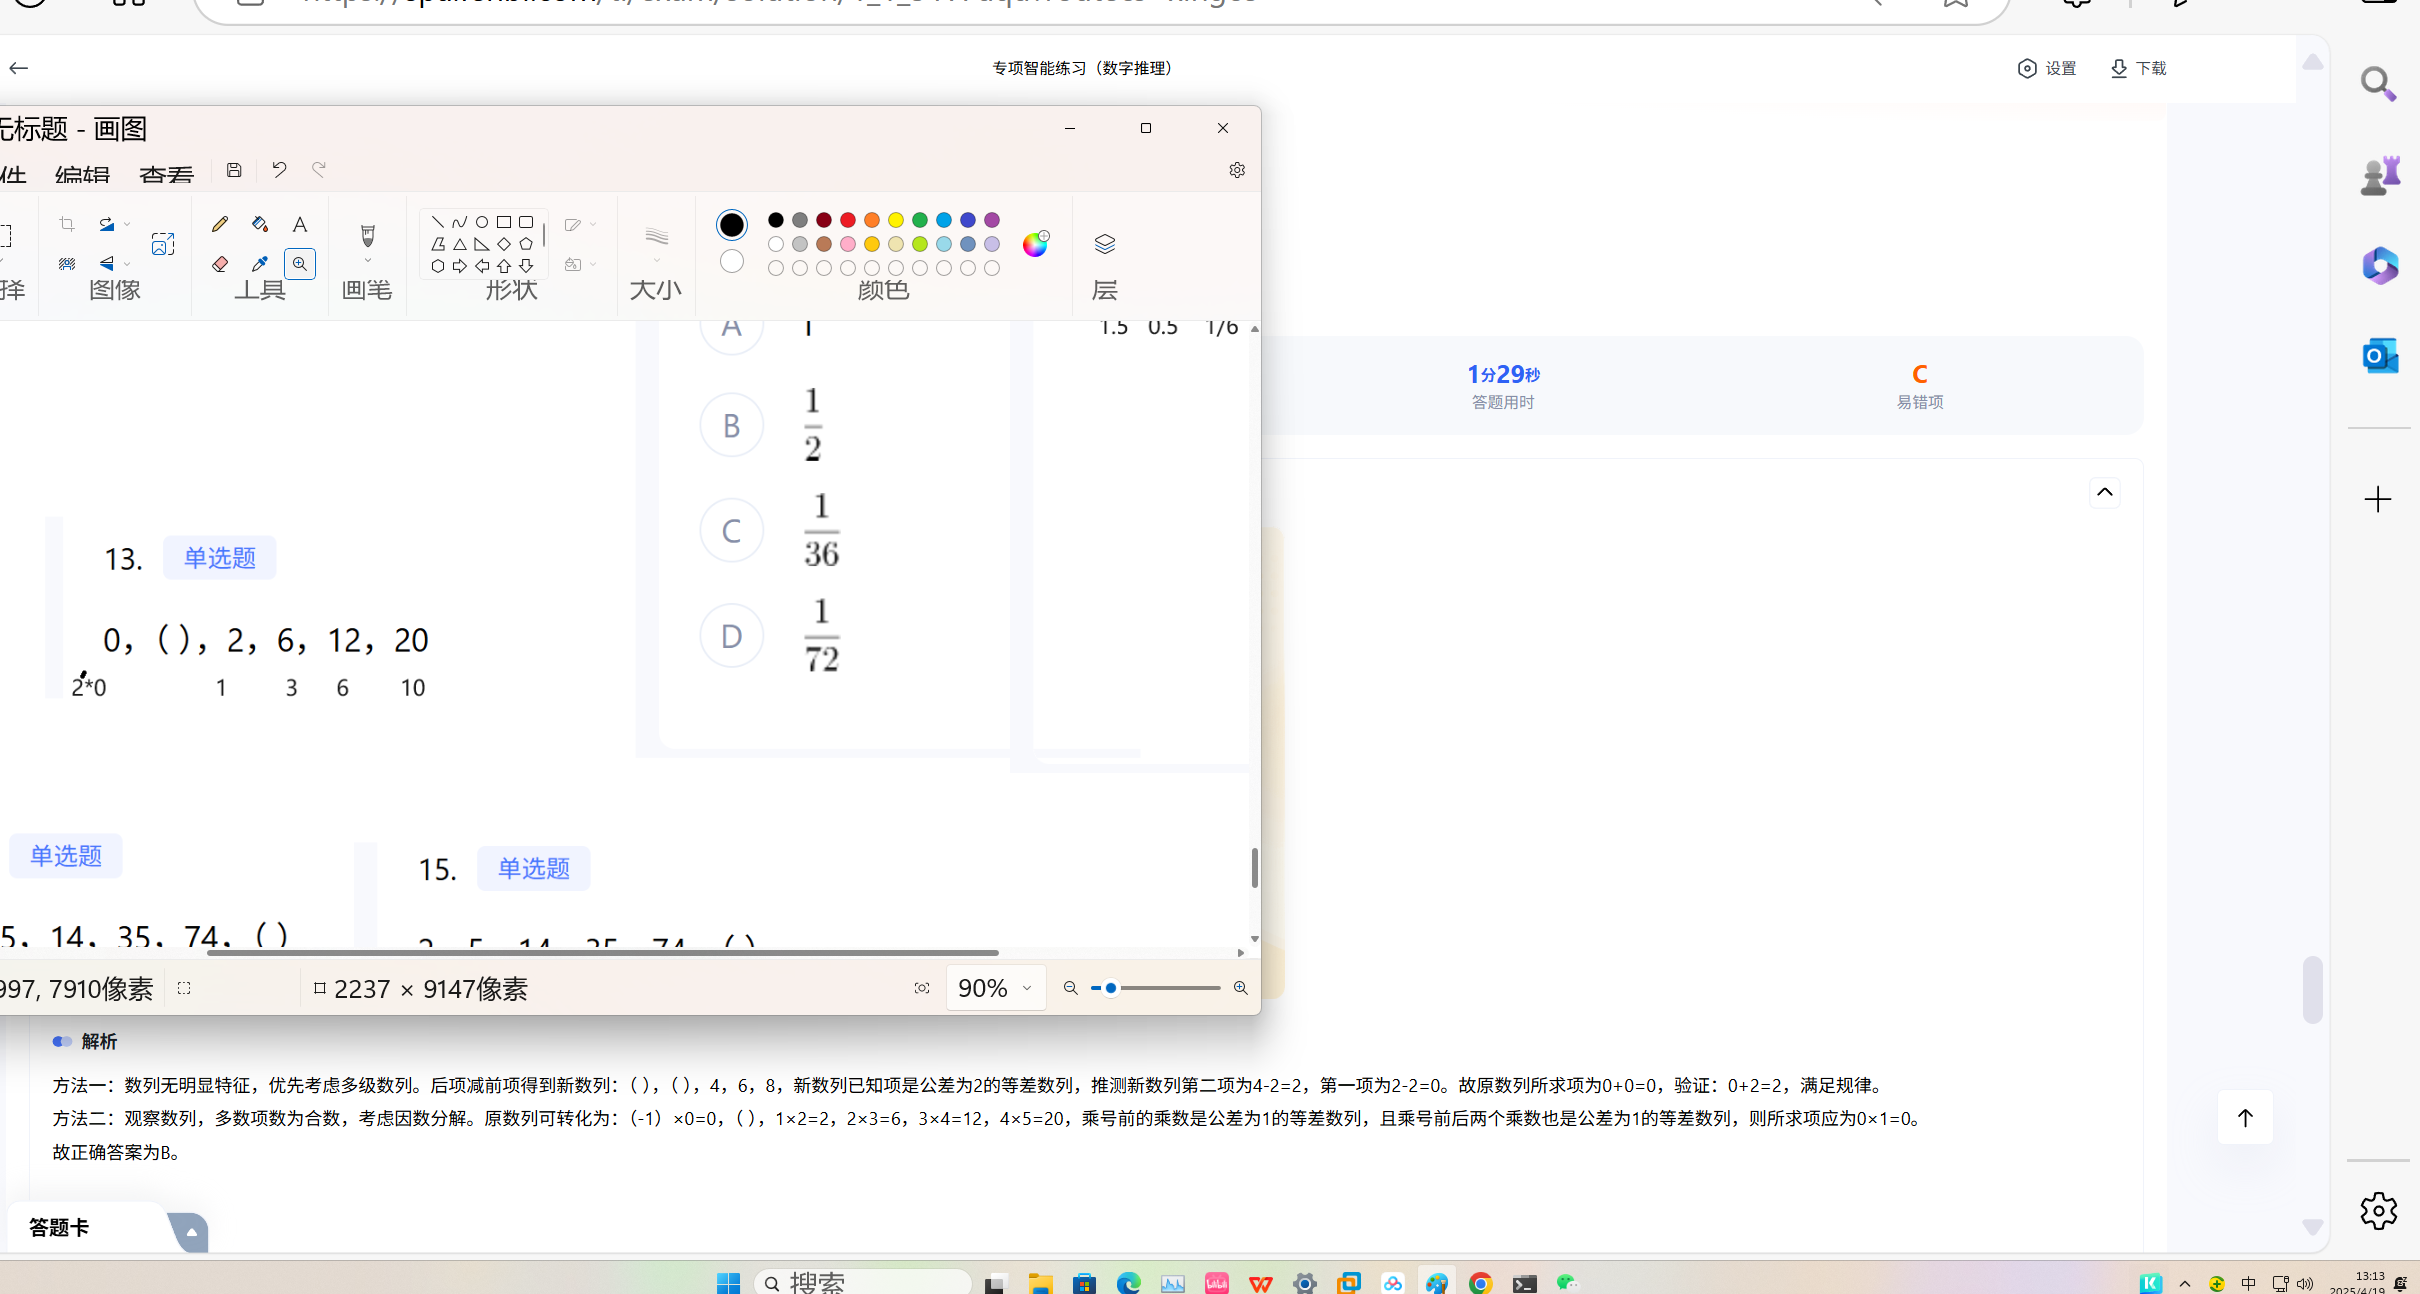The width and height of the screenshot is (2420, 1294).
Task: Click the undo arrow in Paint
Action: click(x=279, y=170)
